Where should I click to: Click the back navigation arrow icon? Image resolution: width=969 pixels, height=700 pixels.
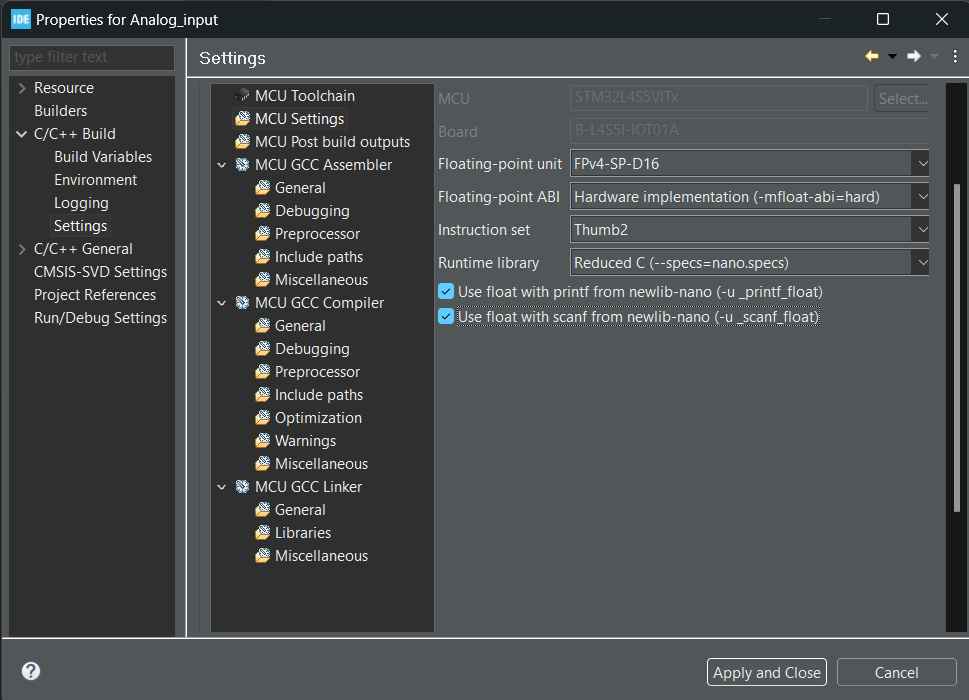(872, 57)
